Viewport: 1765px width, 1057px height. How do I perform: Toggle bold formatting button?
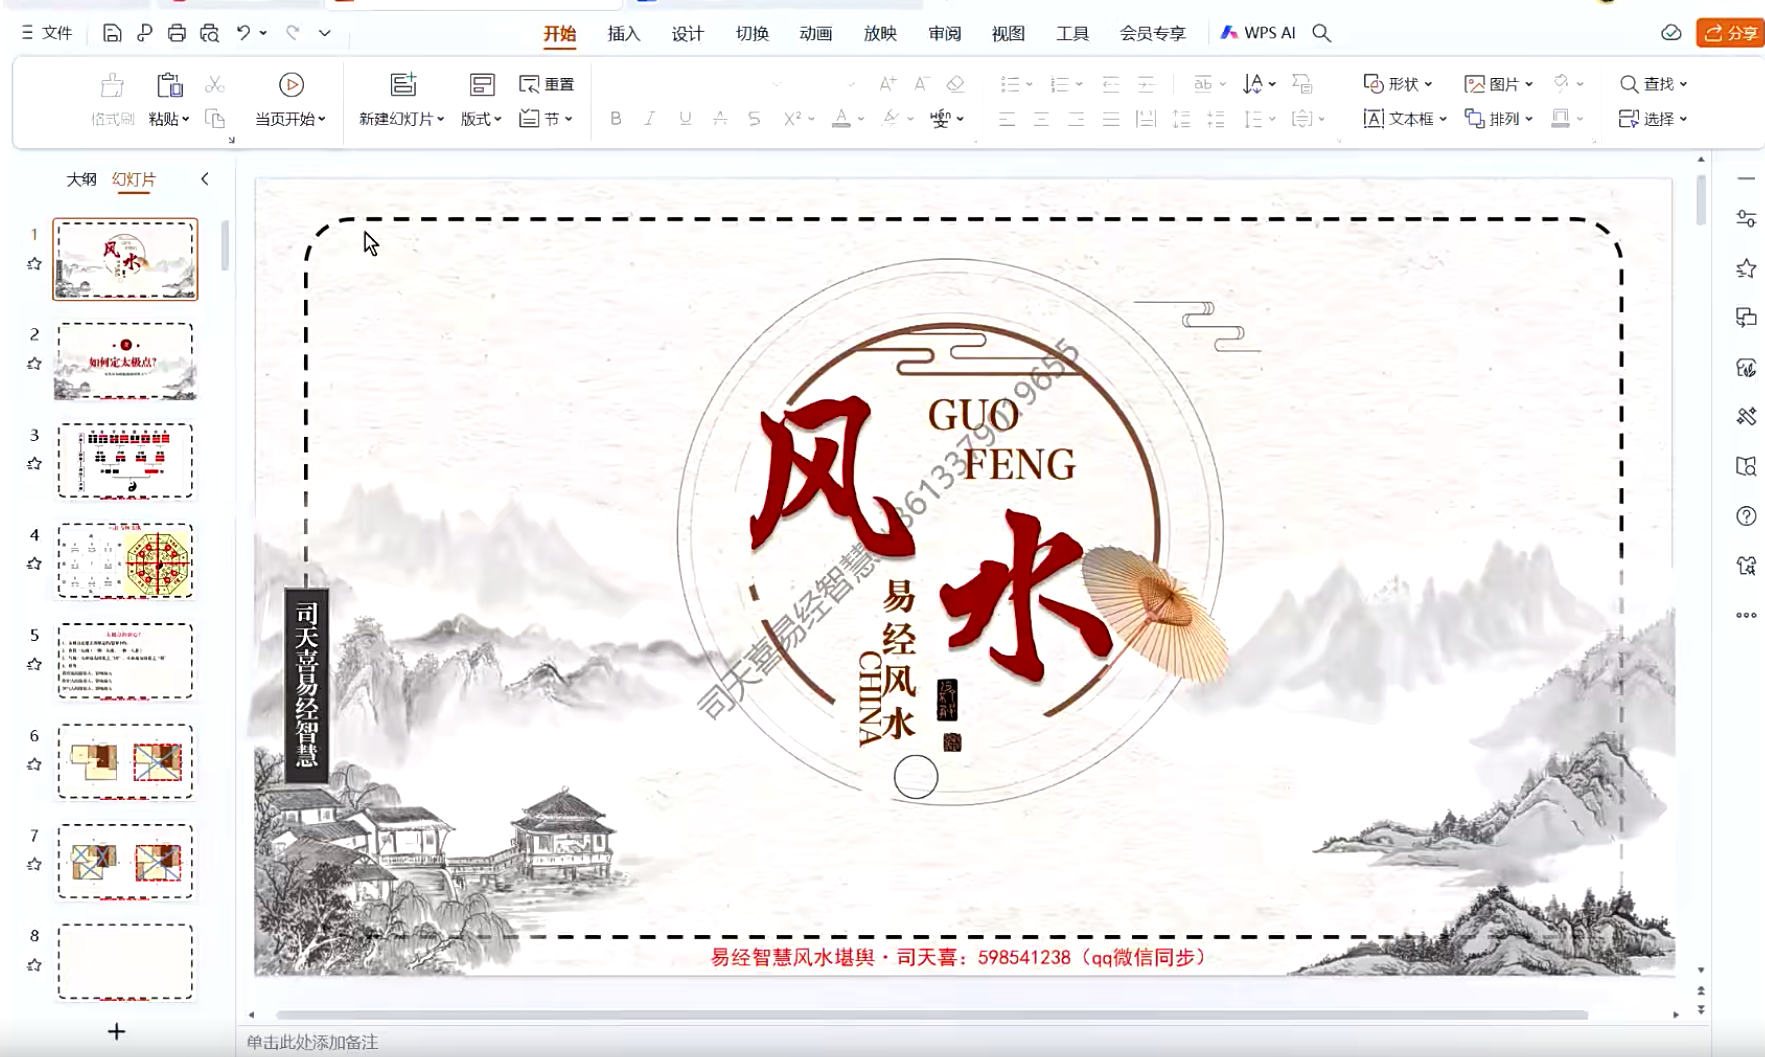pos(616,118)
